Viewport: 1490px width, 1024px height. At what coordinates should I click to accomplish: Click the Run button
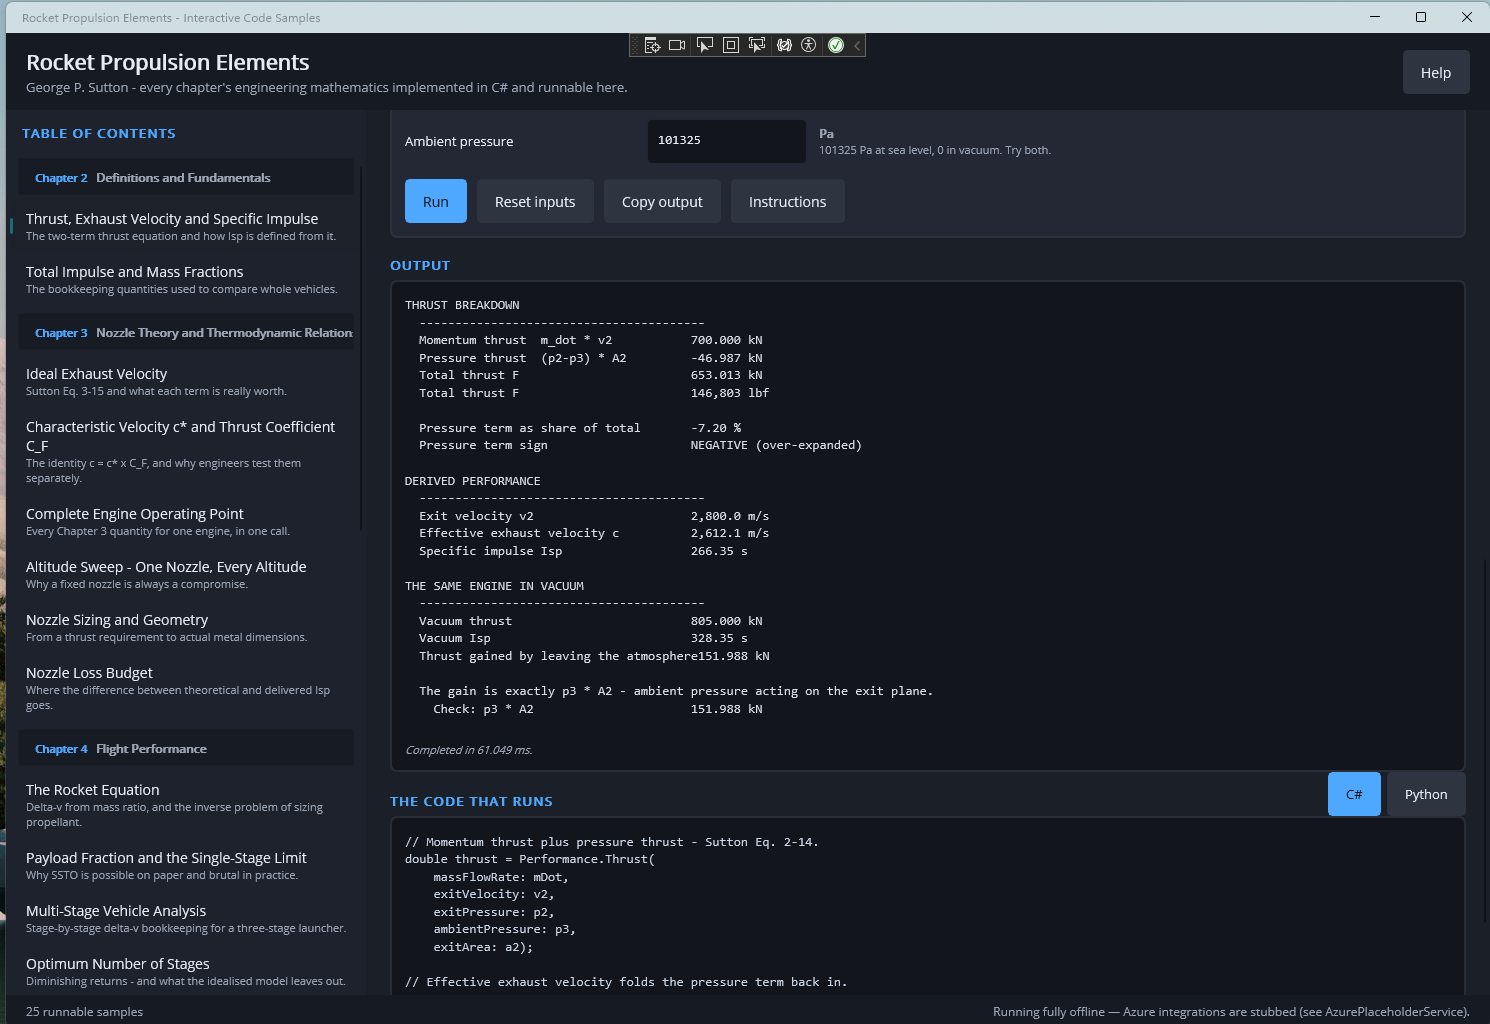coord(436,201)
